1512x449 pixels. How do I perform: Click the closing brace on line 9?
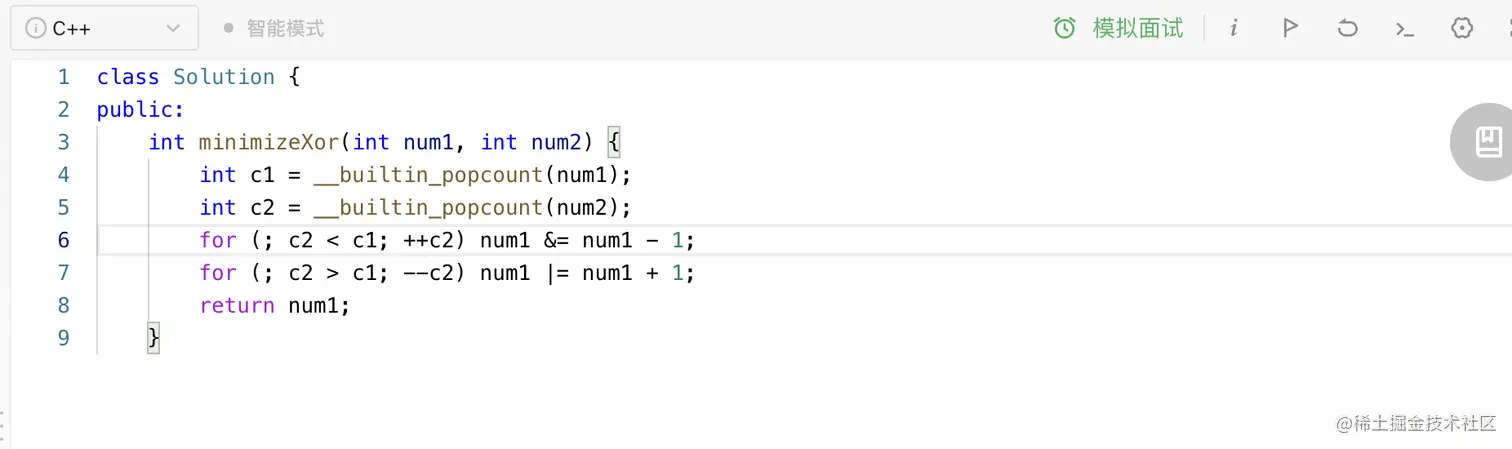[153, 338]
